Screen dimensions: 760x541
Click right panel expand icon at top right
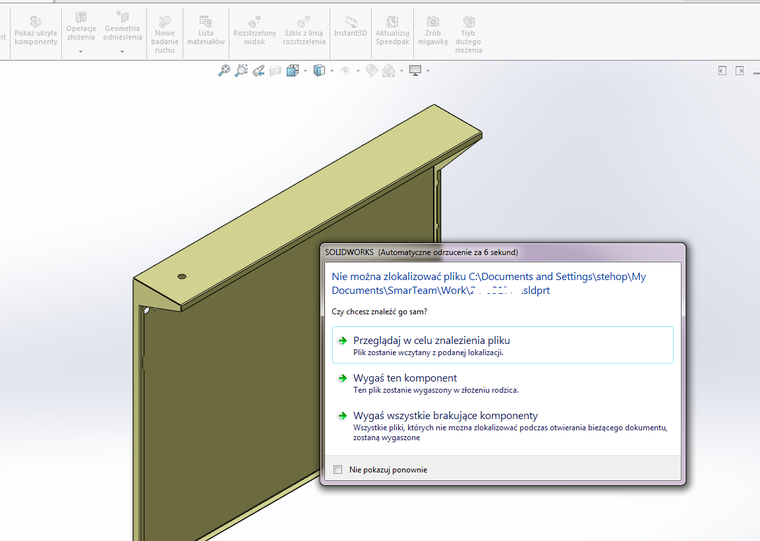pos(740,71)
